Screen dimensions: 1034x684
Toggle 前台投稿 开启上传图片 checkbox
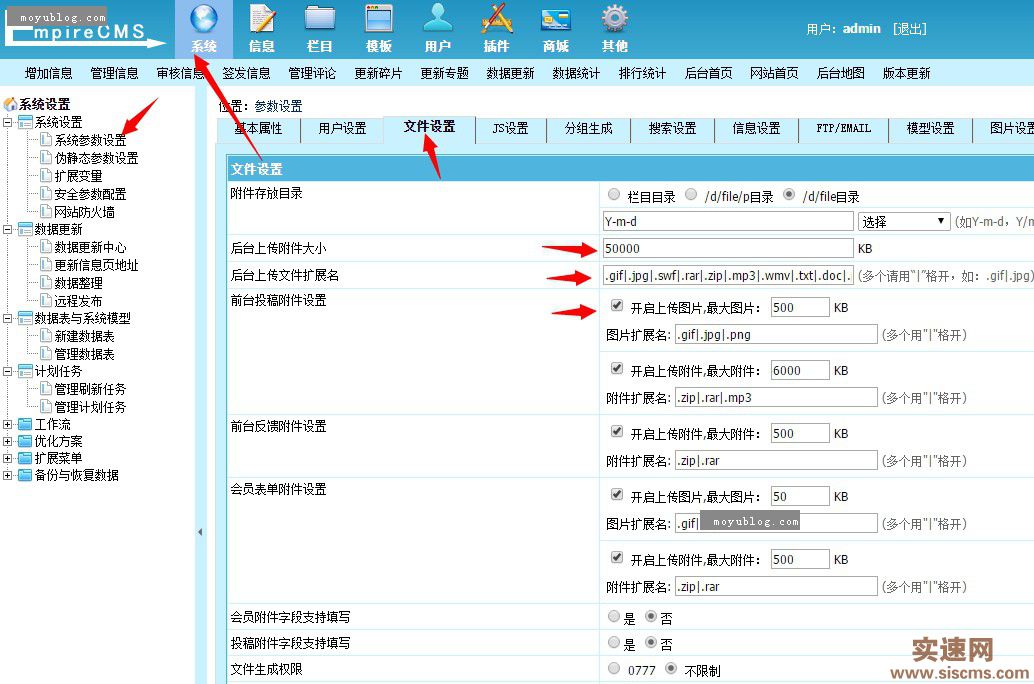(x=617, y=305)
